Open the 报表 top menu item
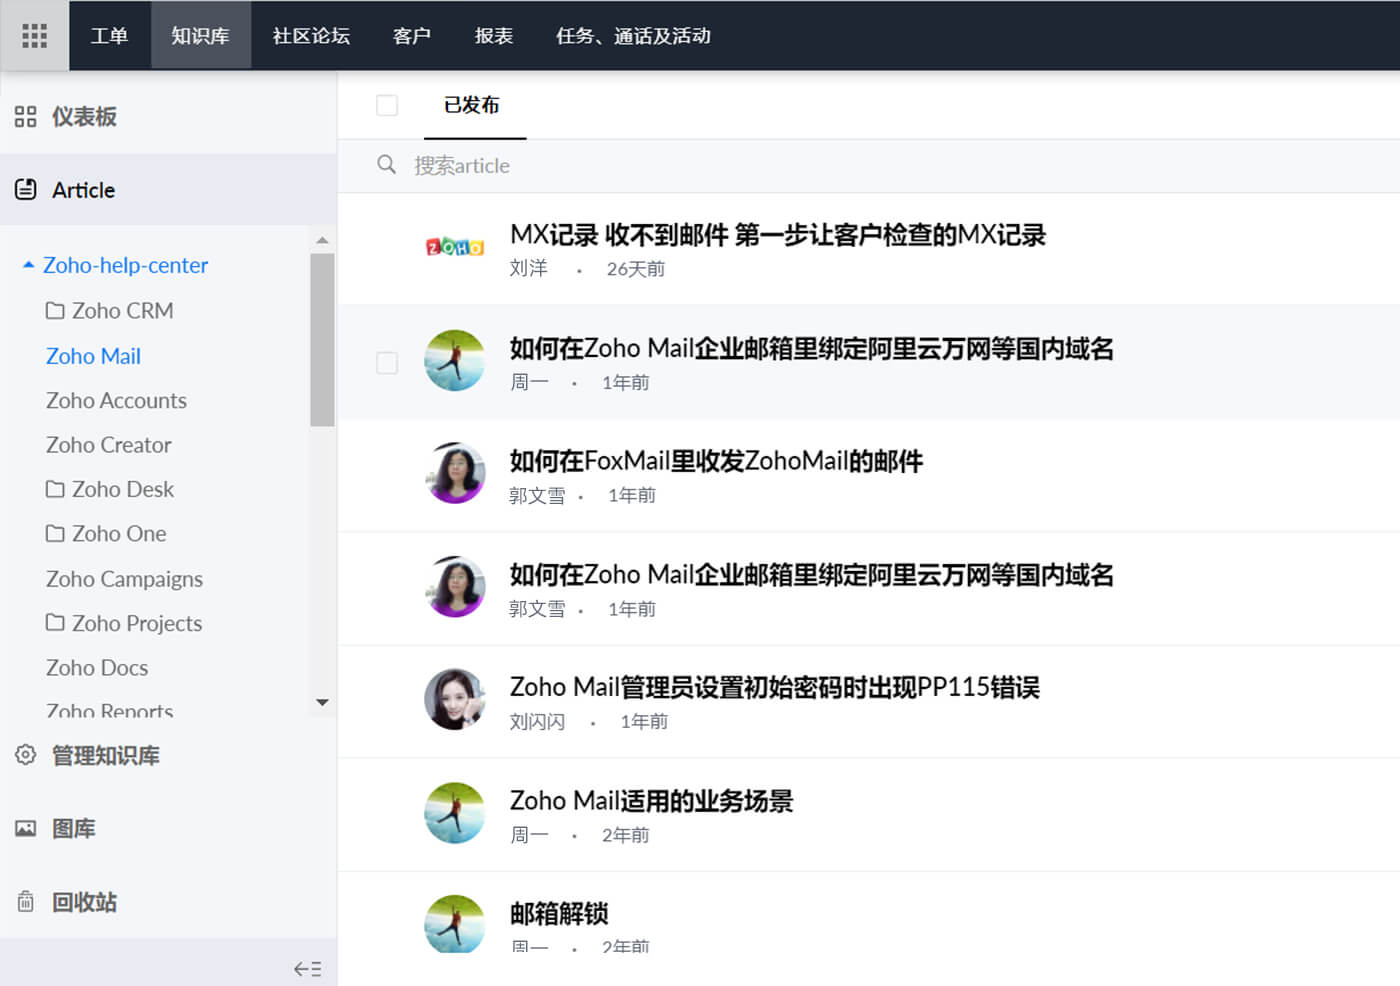The width and height of the screenshot is (1400, 986). pyautogui.click(x=494, y=36)
